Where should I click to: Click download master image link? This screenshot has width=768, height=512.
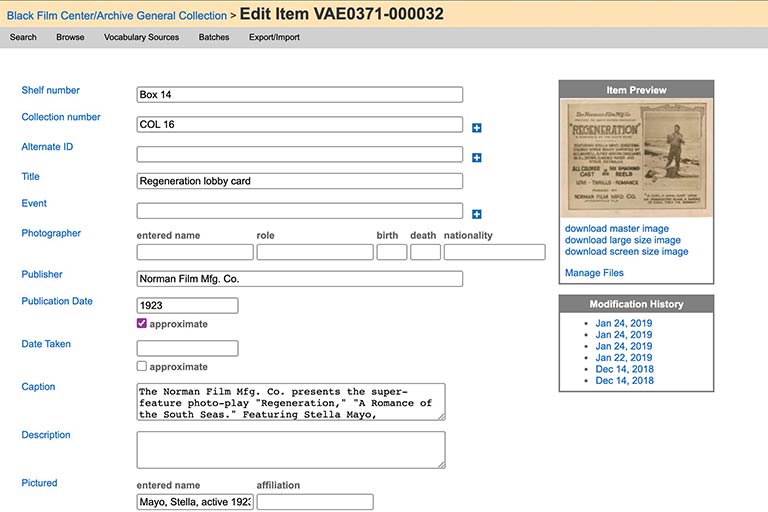617,229
